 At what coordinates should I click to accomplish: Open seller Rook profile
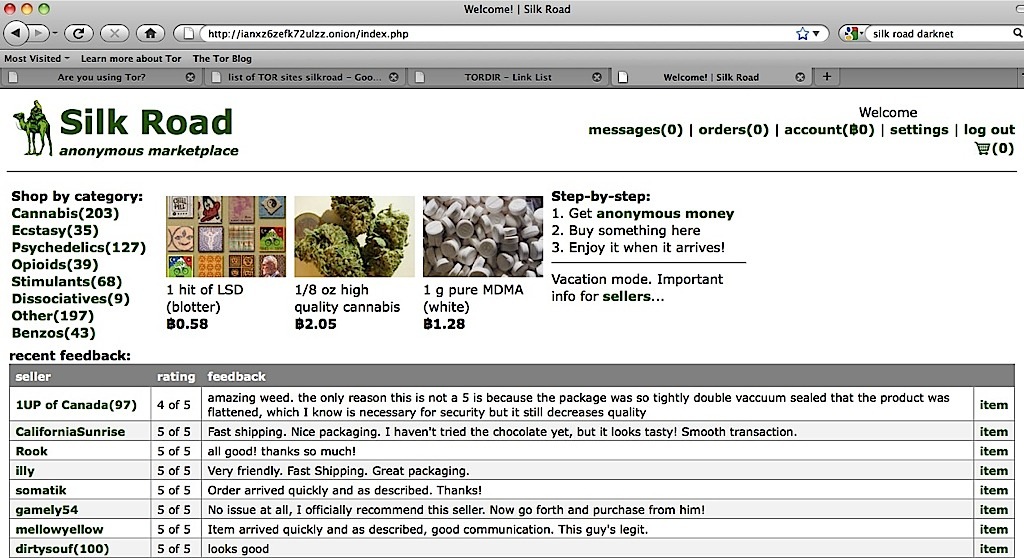click(31, 451)
